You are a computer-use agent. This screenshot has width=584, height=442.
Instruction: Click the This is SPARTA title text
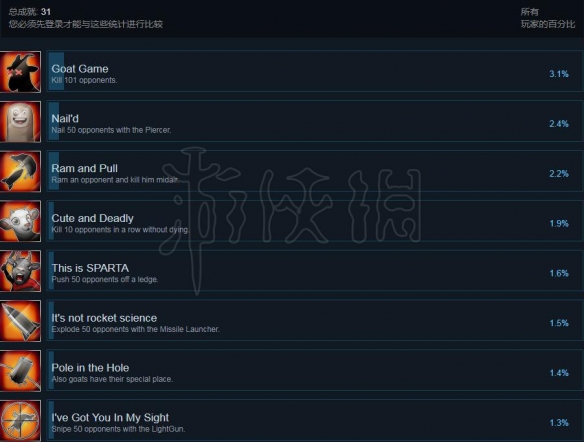tap(90, 268)
